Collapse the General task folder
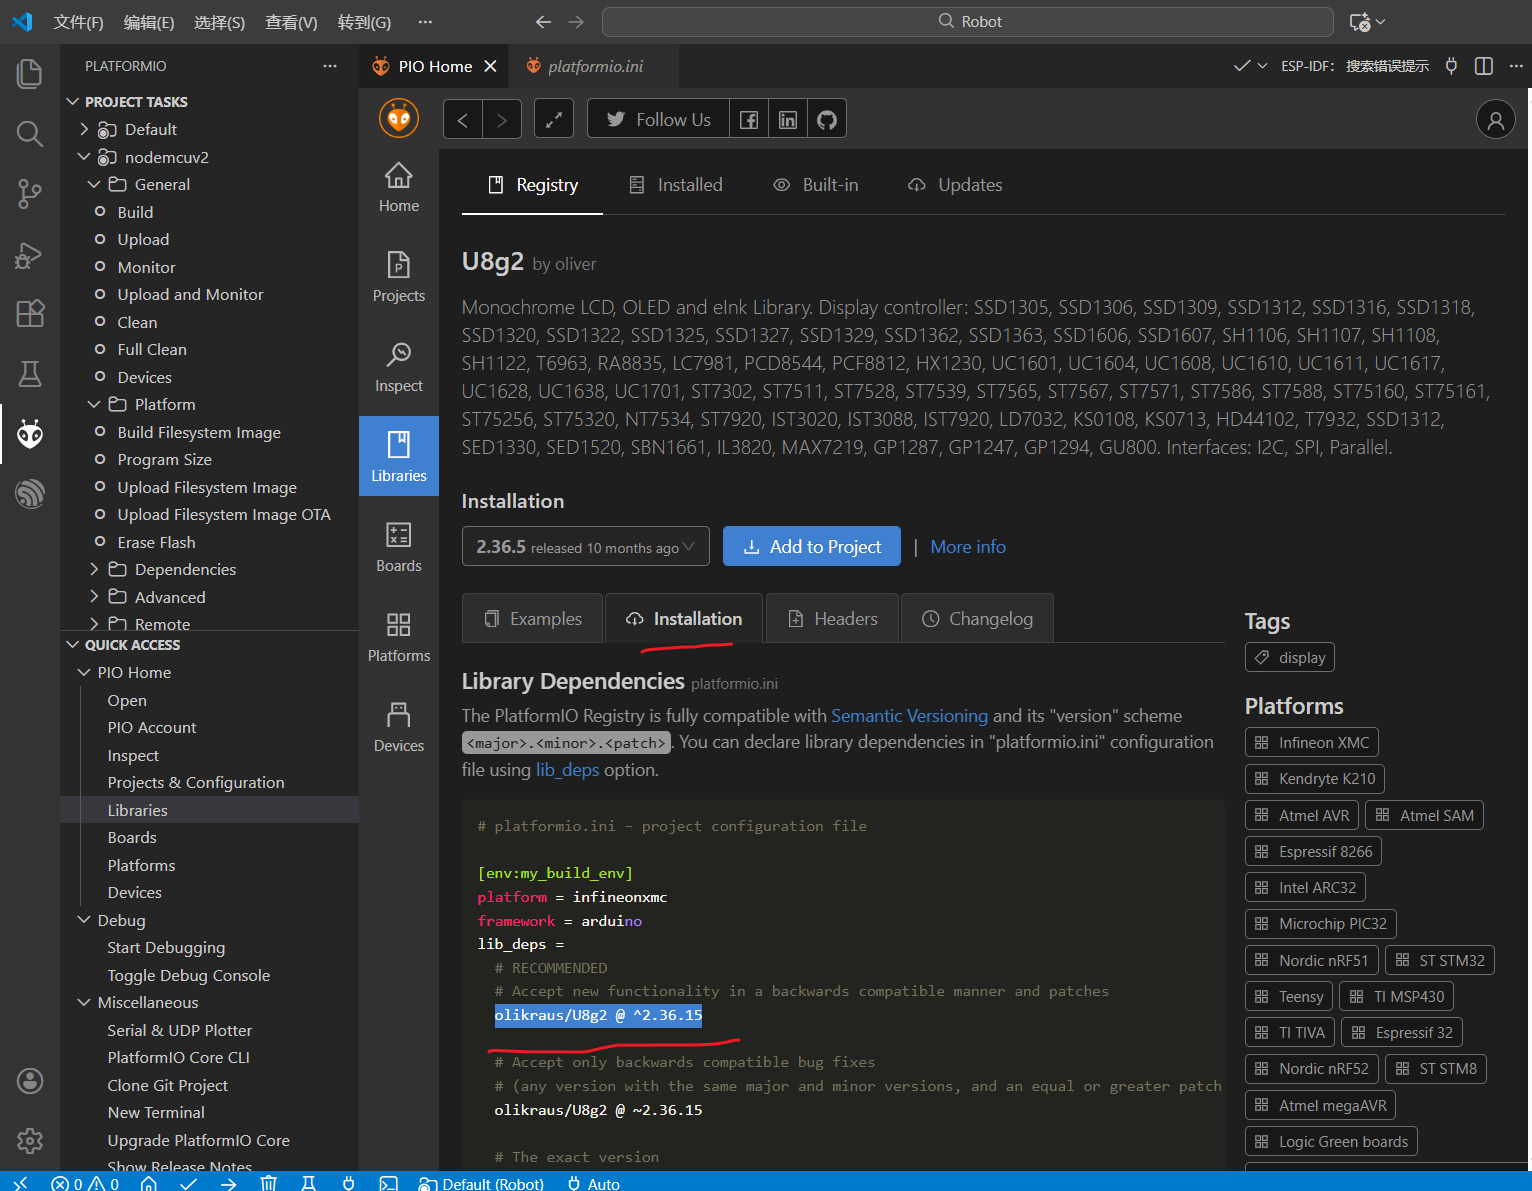Screen dimensions: 1532x1191 (x=95, y=184)
